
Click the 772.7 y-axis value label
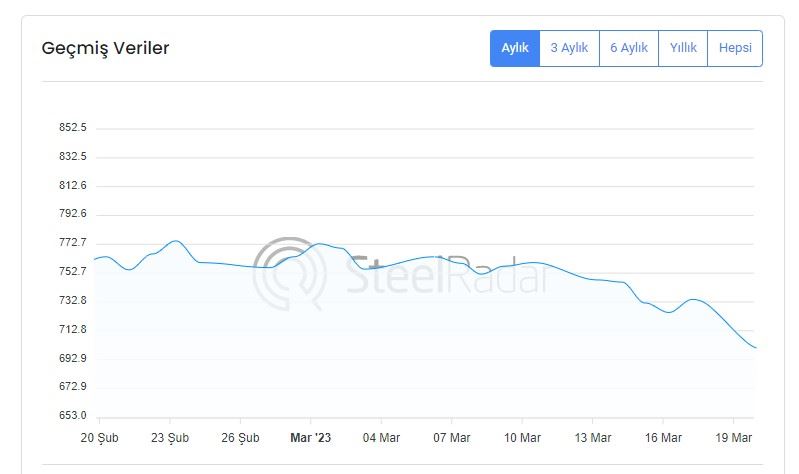73,243
